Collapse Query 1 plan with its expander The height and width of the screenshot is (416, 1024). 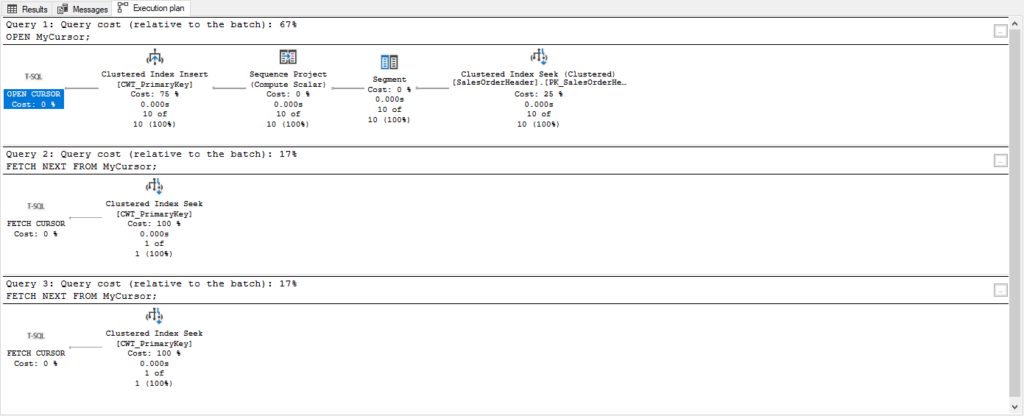pyautogui.click(x=1000, y=31)
